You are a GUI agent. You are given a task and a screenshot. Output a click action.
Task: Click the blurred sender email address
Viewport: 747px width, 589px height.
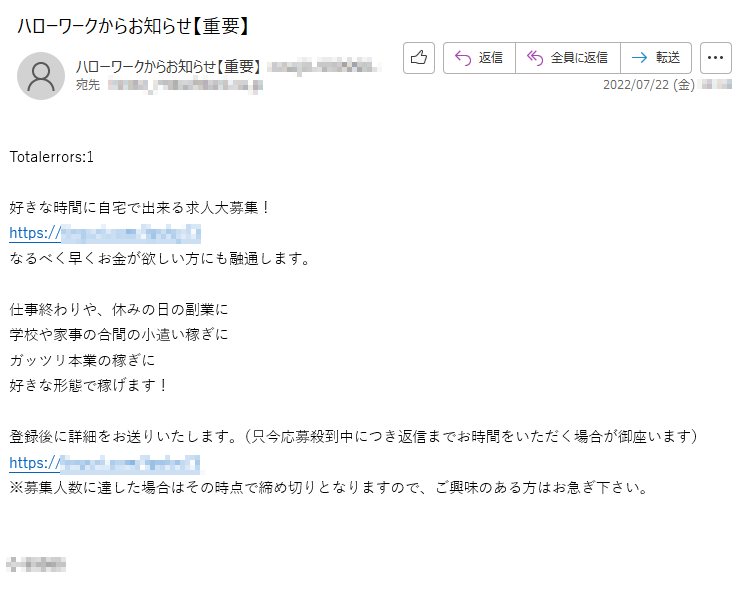323,66
